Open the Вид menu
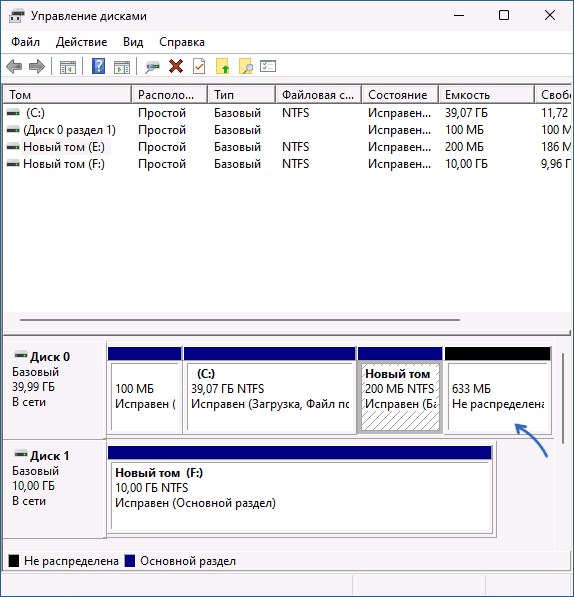The image size is (574, 597). 133,42
